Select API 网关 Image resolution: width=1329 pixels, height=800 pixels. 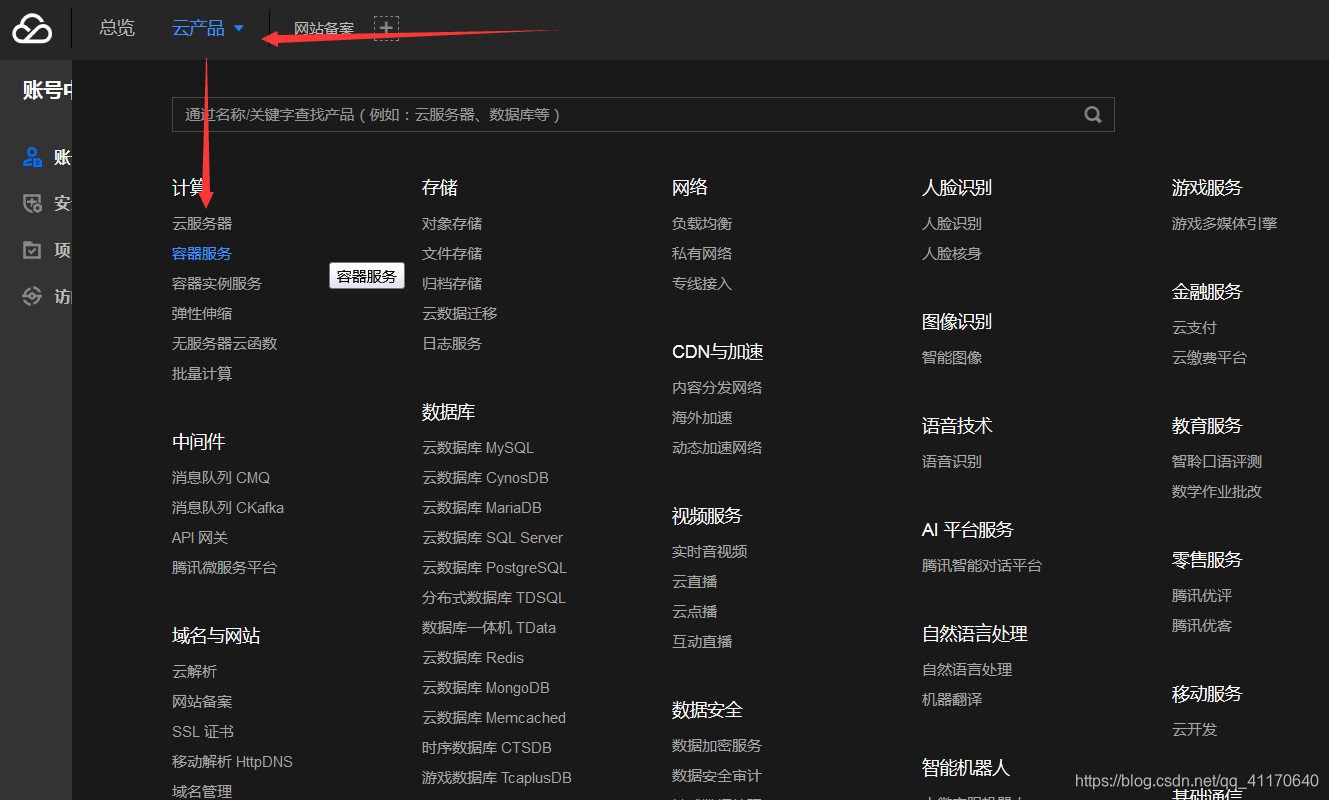pyautogui.click(x=200, y=538)
